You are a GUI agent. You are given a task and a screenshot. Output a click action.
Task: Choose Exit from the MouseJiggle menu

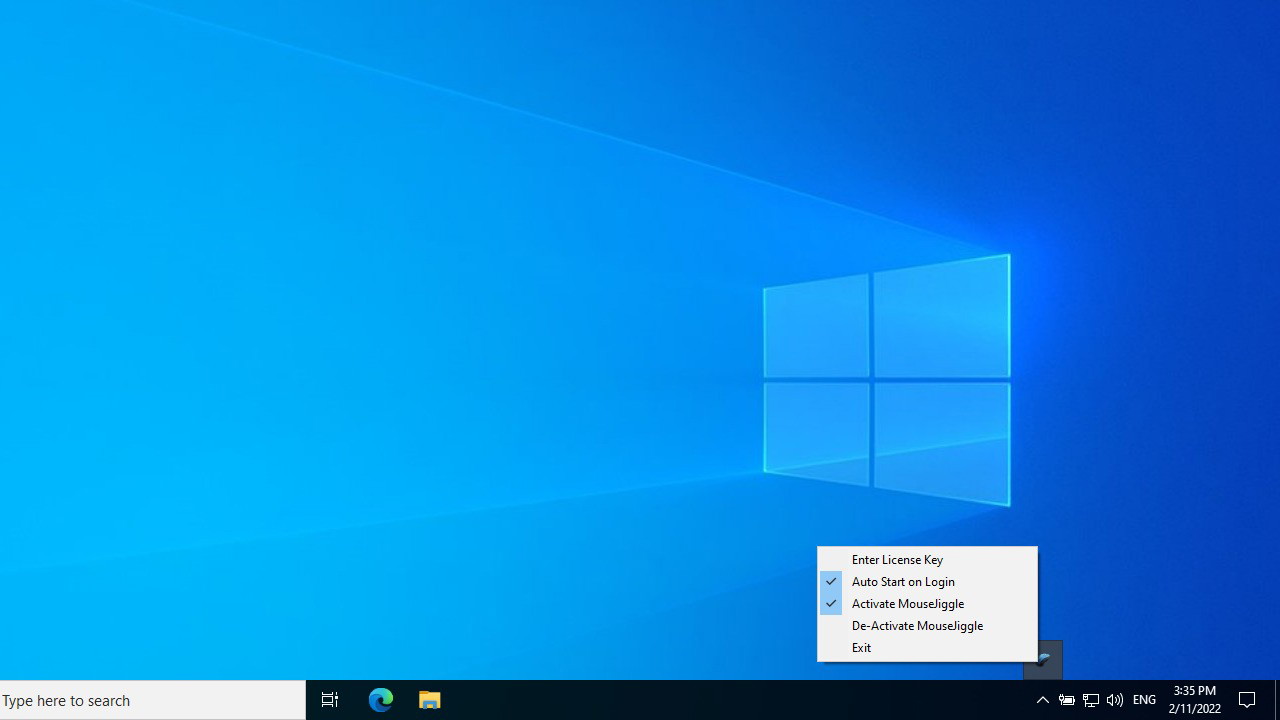click(x=861, y=648)
